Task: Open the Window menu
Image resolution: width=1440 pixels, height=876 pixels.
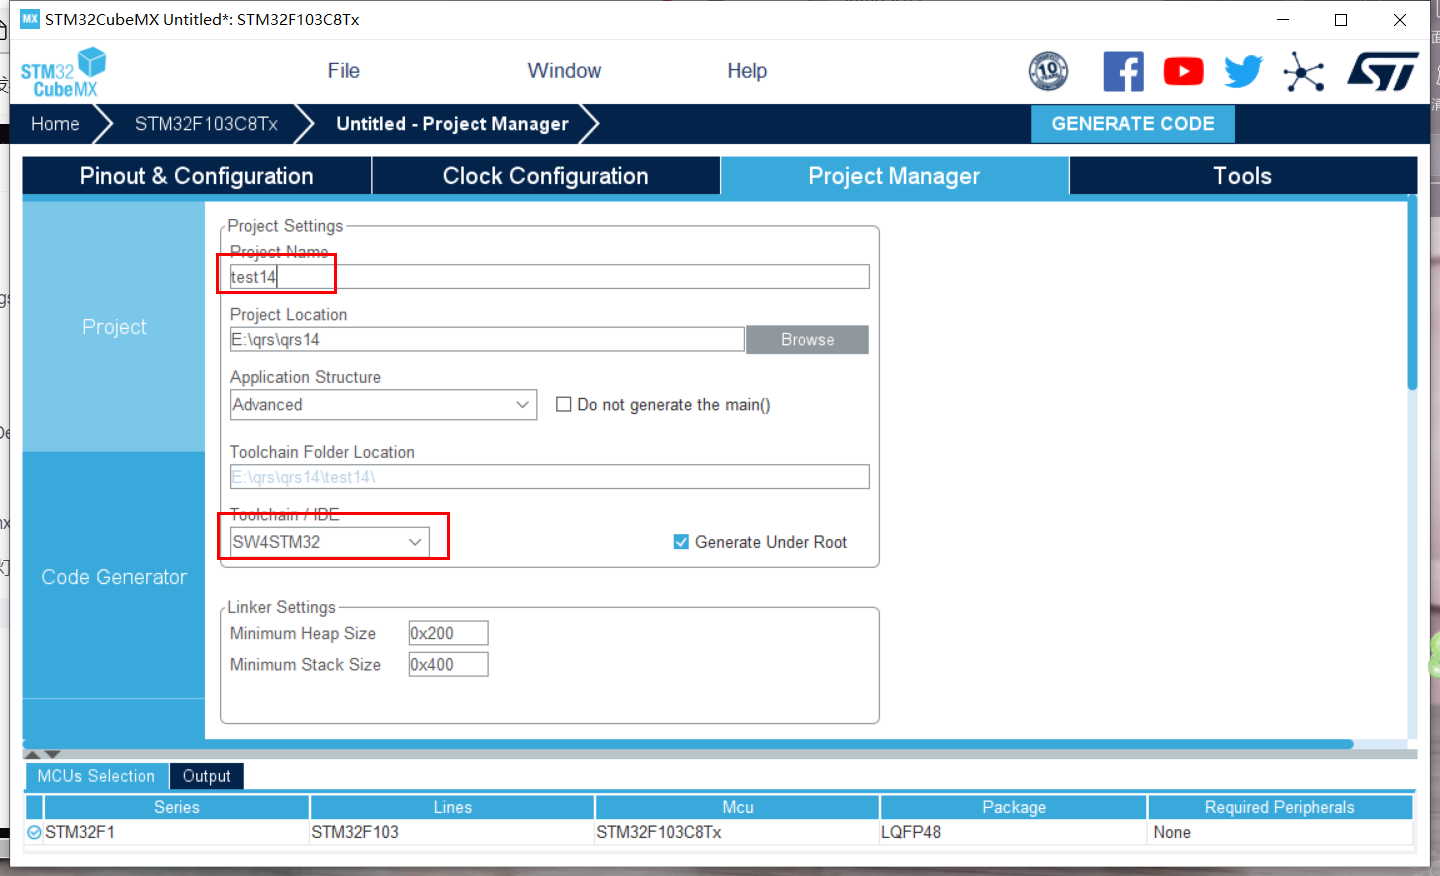Action: click(x=564, y=71)
